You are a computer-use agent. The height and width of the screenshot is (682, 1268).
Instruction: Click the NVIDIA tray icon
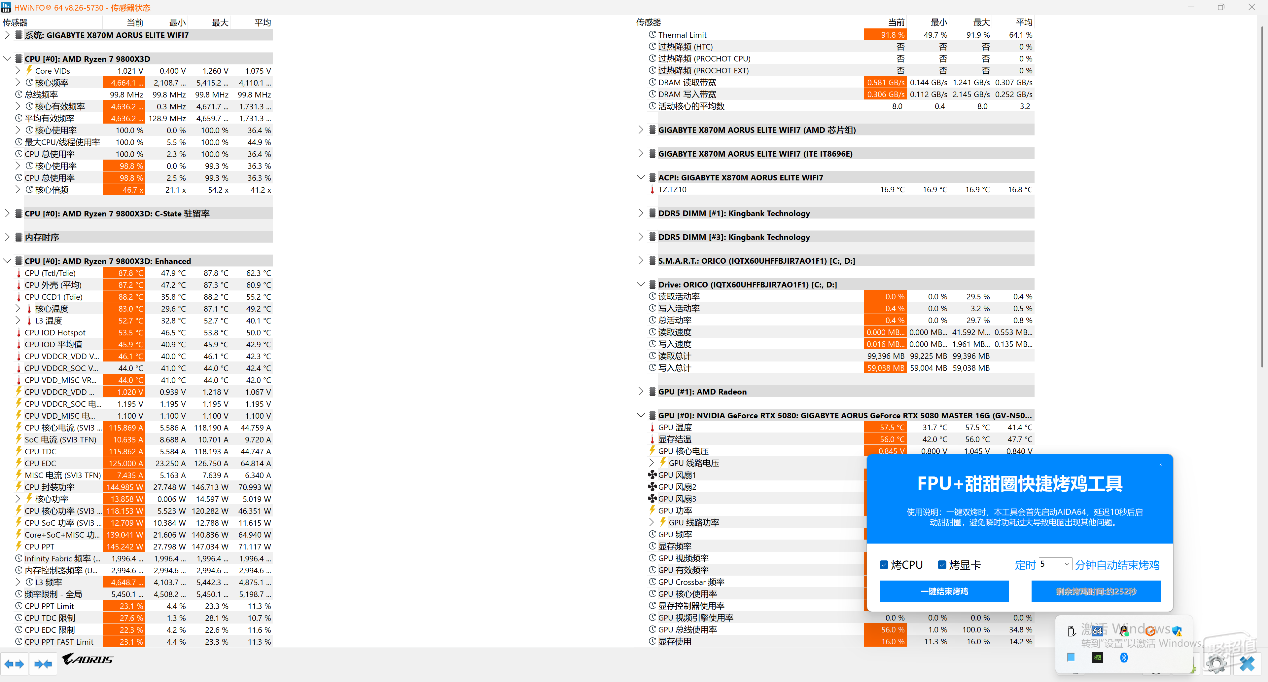click(1097, 657)
